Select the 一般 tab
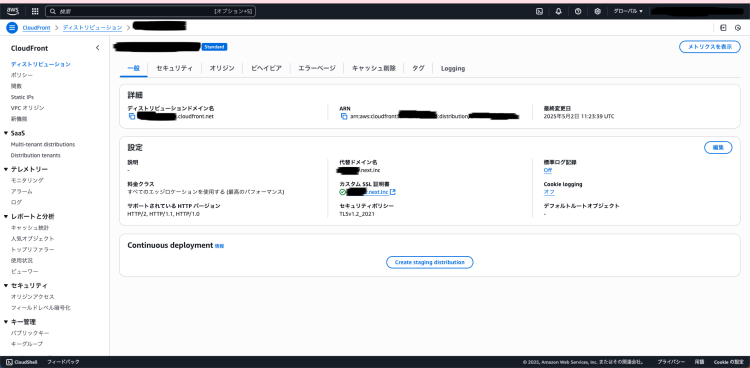 pyautogui.click(x=133, y=68)
